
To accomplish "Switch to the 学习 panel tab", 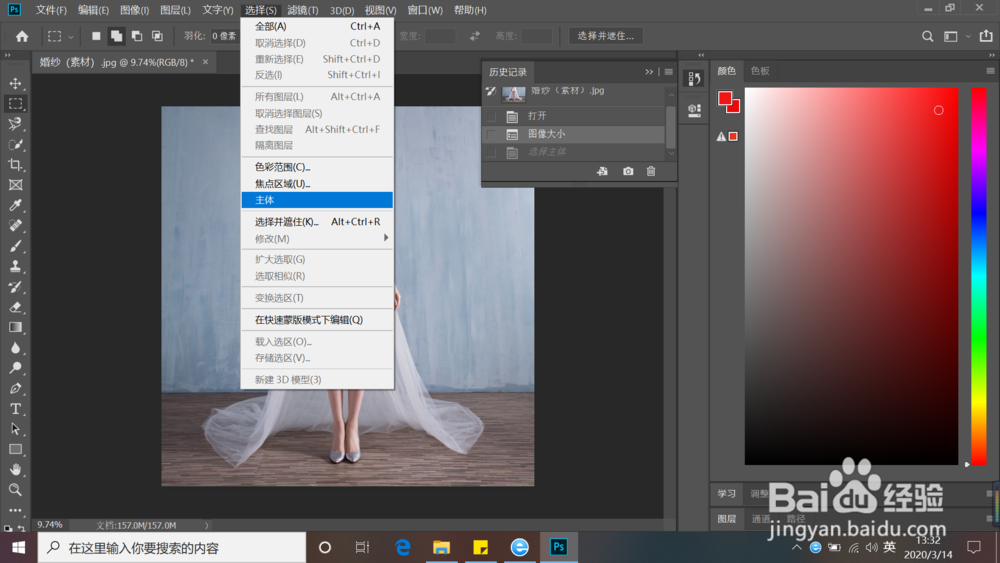I will [x=726, y=494].
